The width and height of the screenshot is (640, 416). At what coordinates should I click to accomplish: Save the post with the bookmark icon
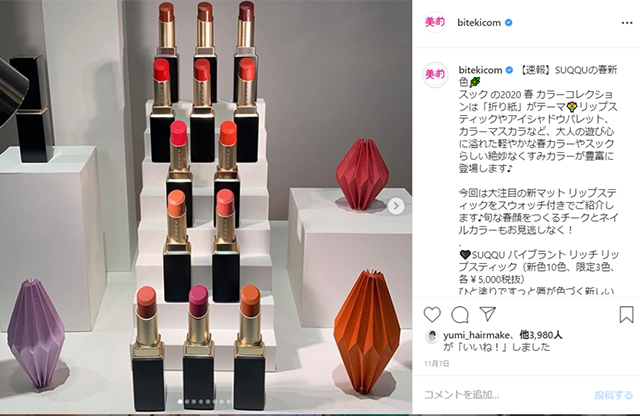626,314
